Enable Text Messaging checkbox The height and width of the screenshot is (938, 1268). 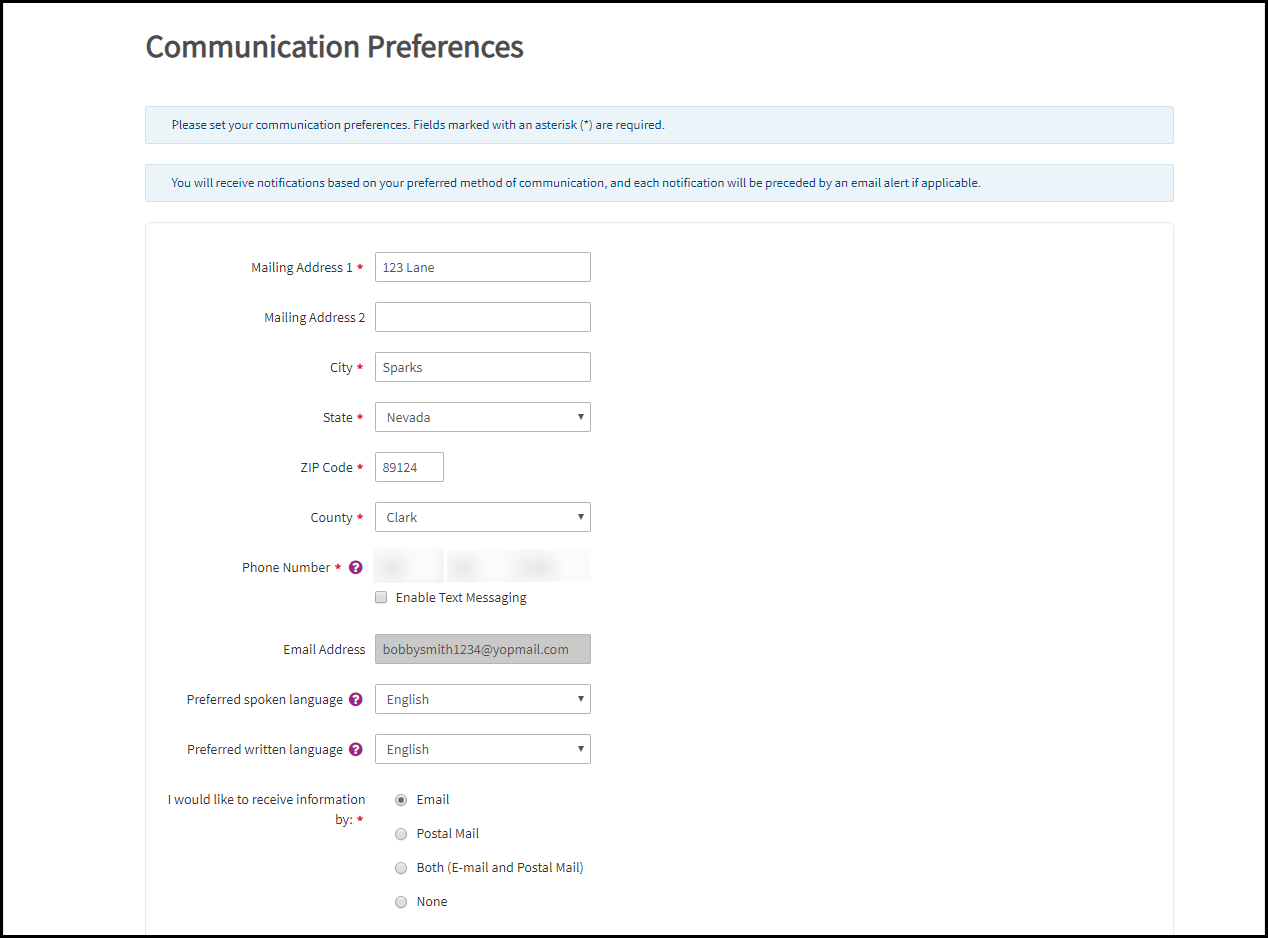[x=381, y=598]
